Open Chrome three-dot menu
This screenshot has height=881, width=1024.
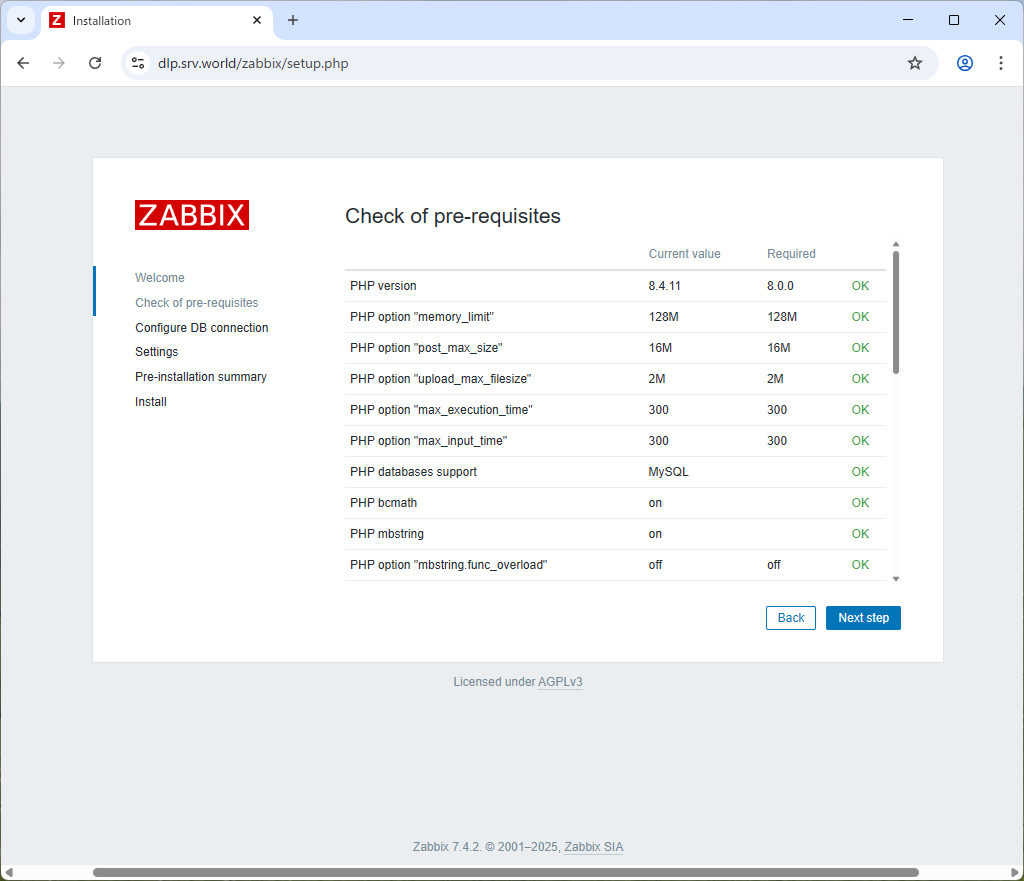(x=1000, y=63)
